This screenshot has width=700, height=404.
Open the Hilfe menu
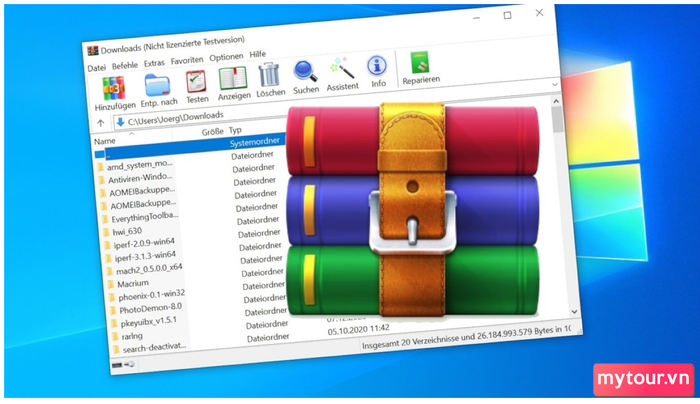tap(258, 54)
